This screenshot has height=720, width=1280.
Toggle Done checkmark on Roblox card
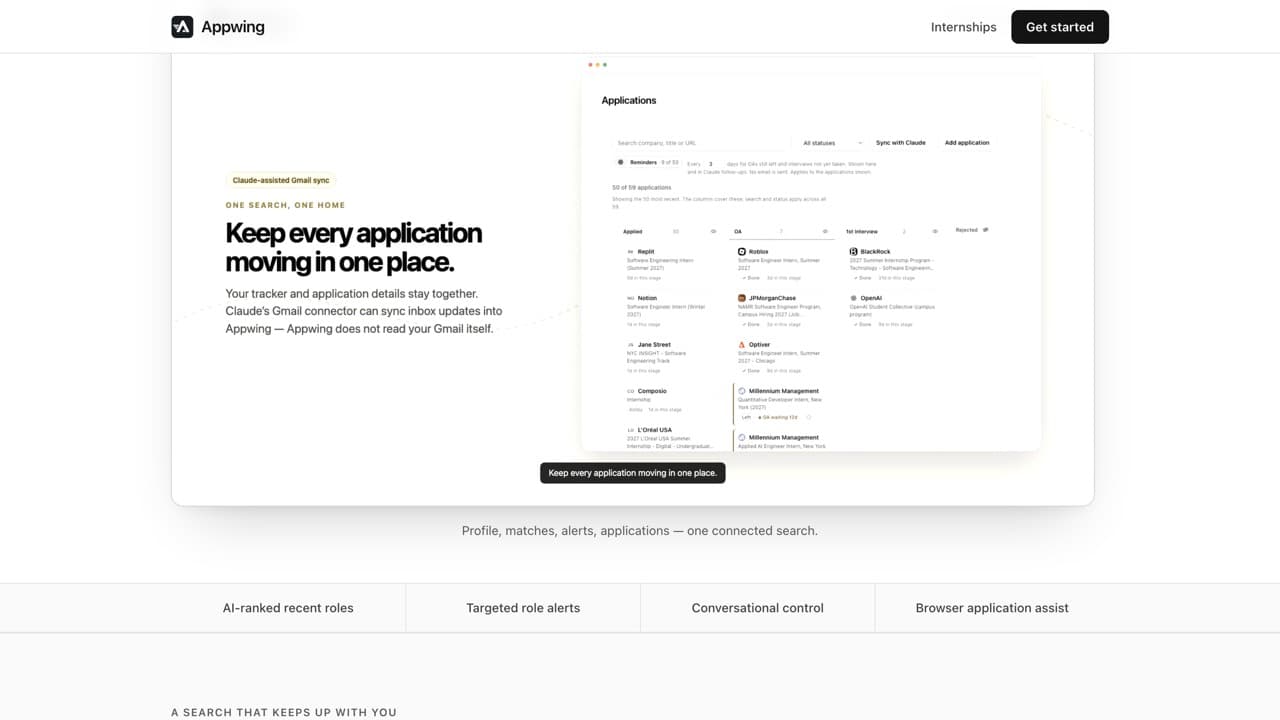pyautogui.click(x=750, y=278)
